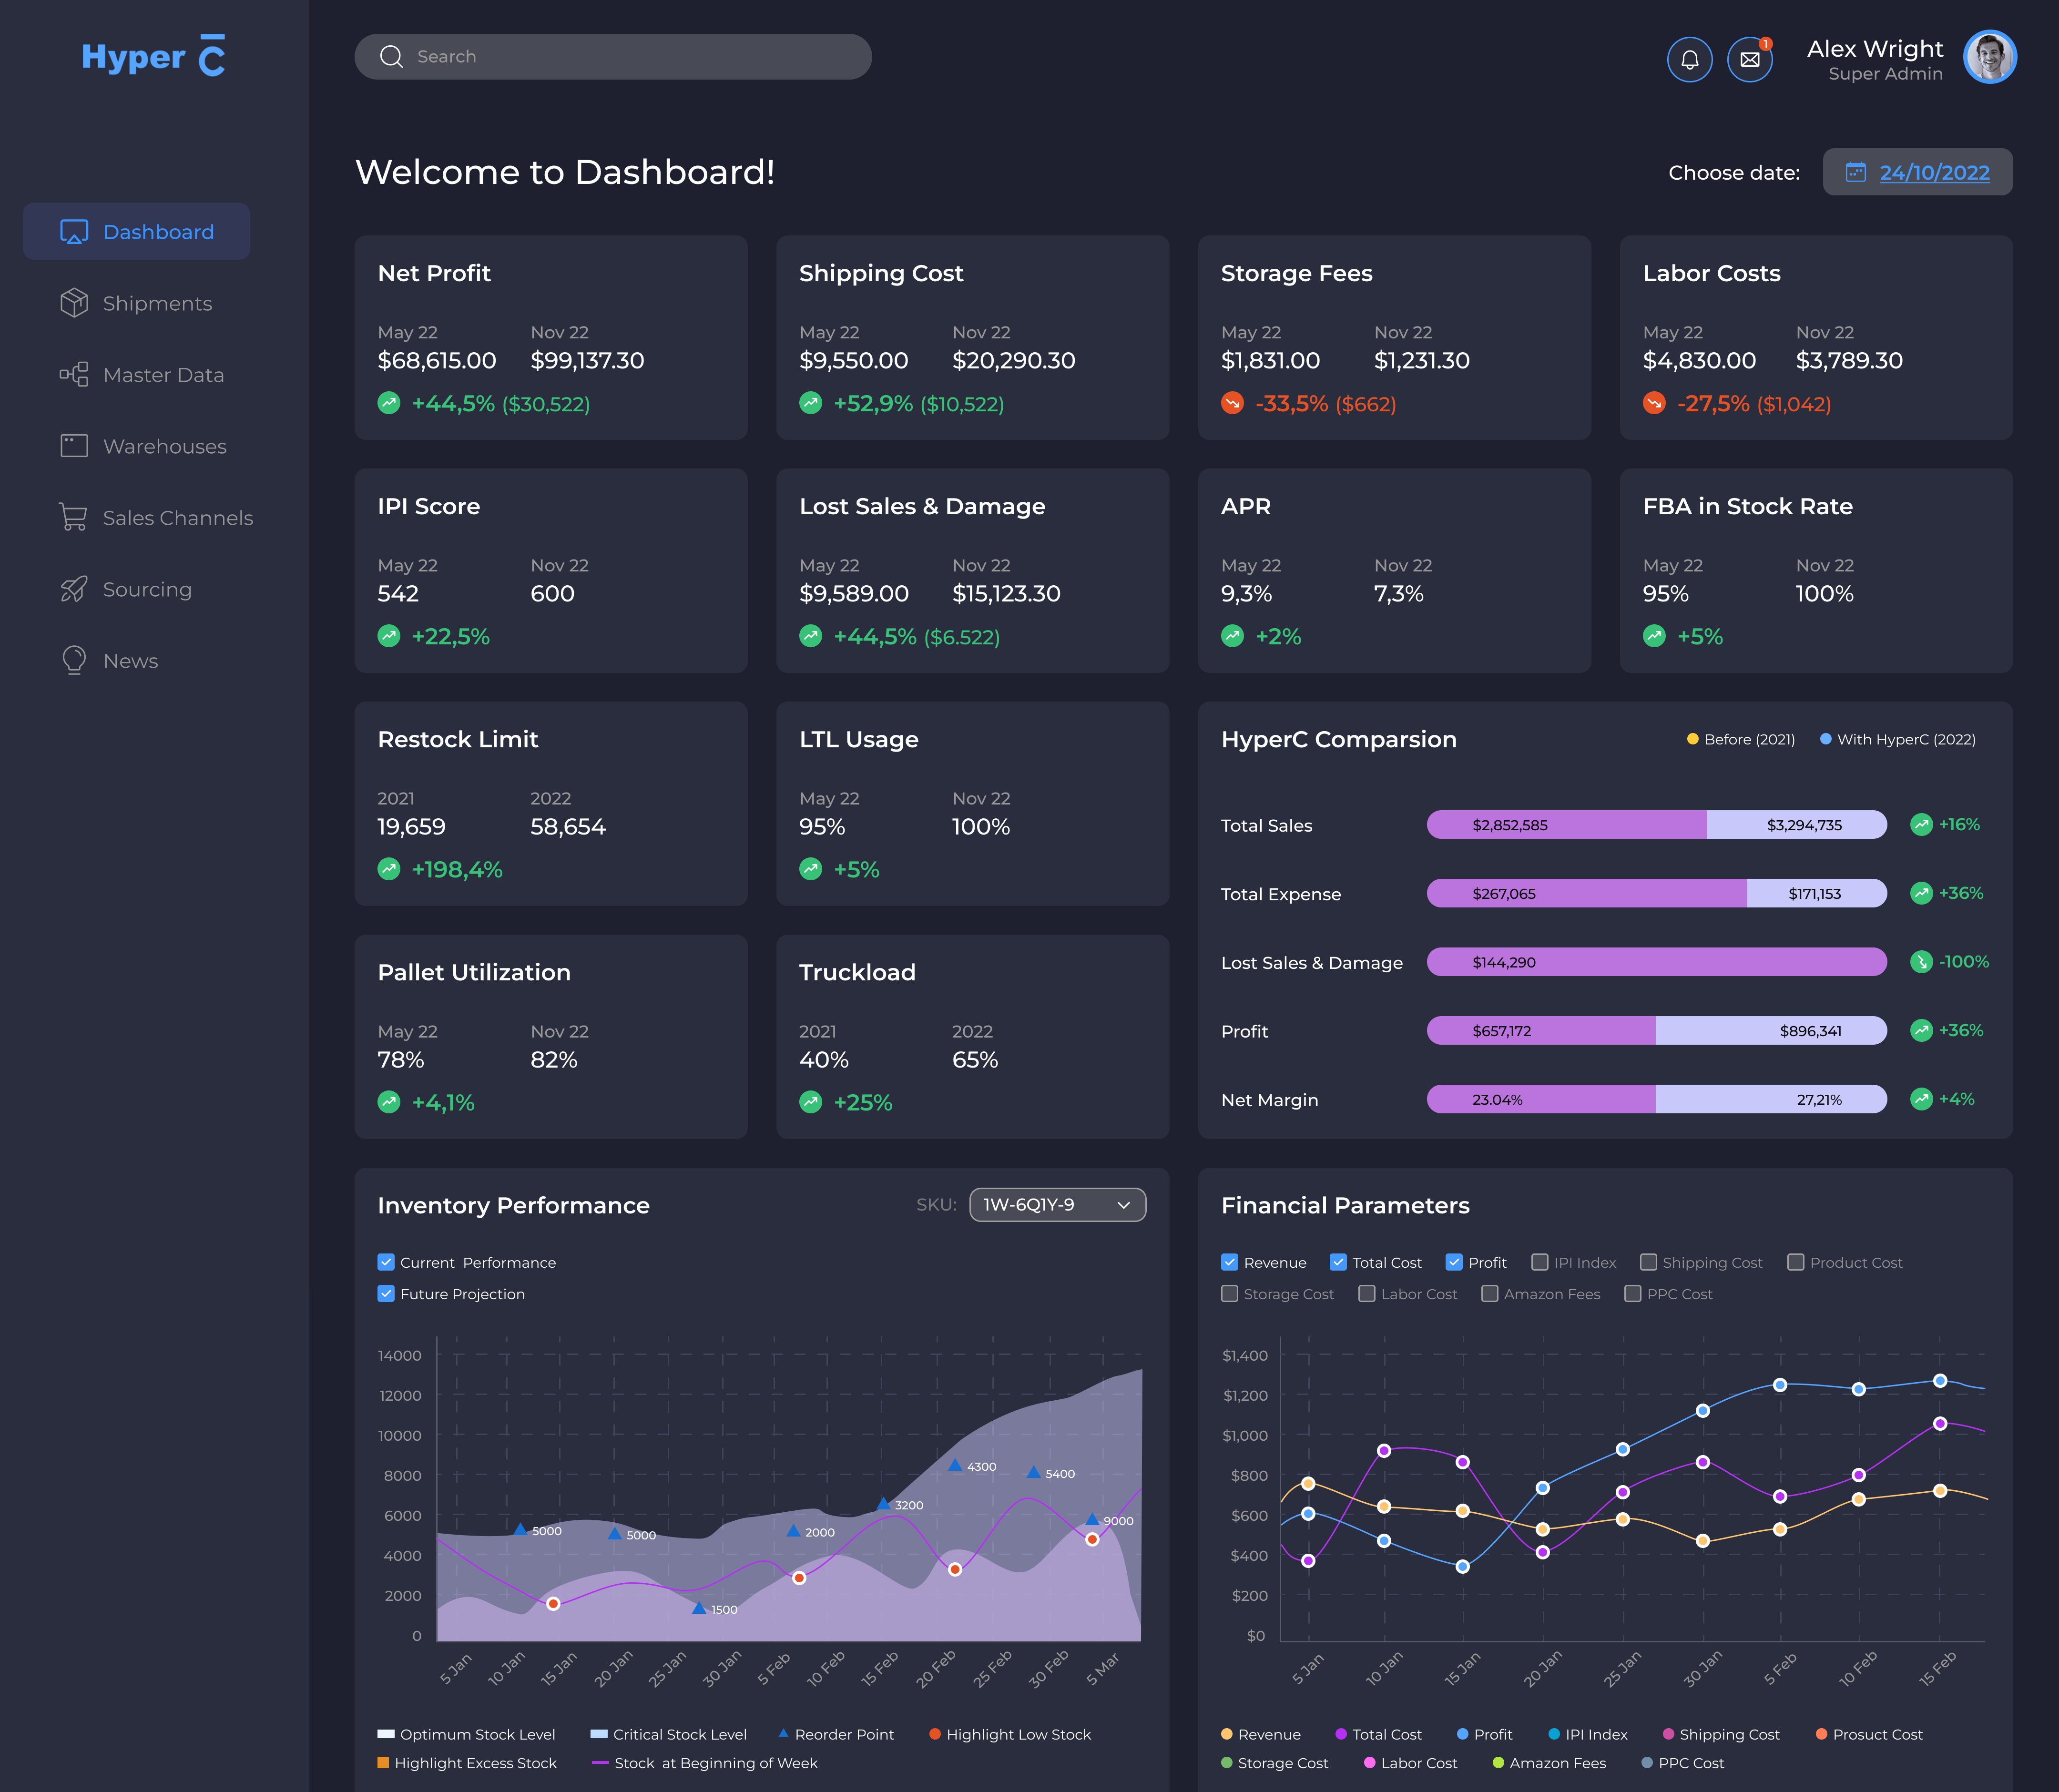Click the notification bell icon

point(1689,60)
